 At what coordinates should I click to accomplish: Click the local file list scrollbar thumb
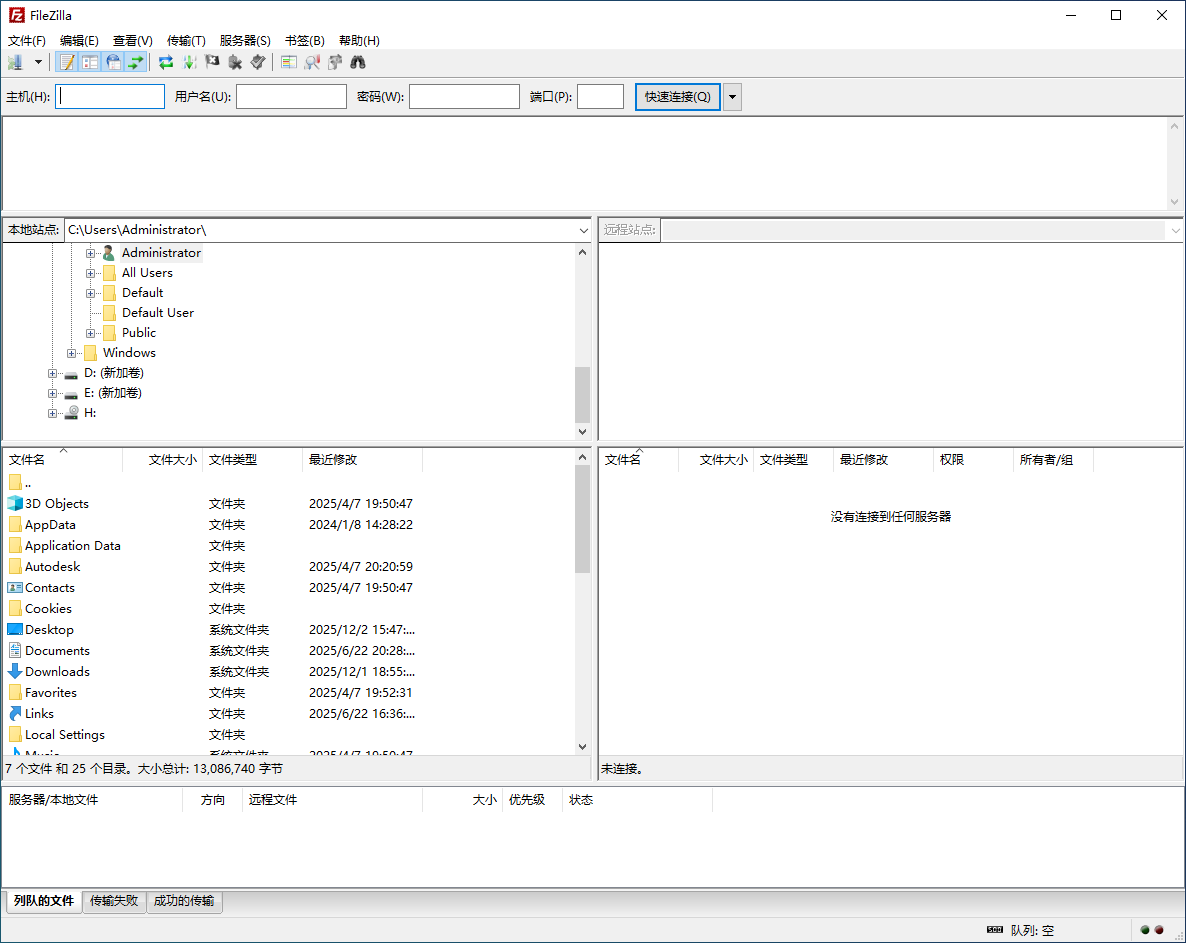tap(582, 519)
